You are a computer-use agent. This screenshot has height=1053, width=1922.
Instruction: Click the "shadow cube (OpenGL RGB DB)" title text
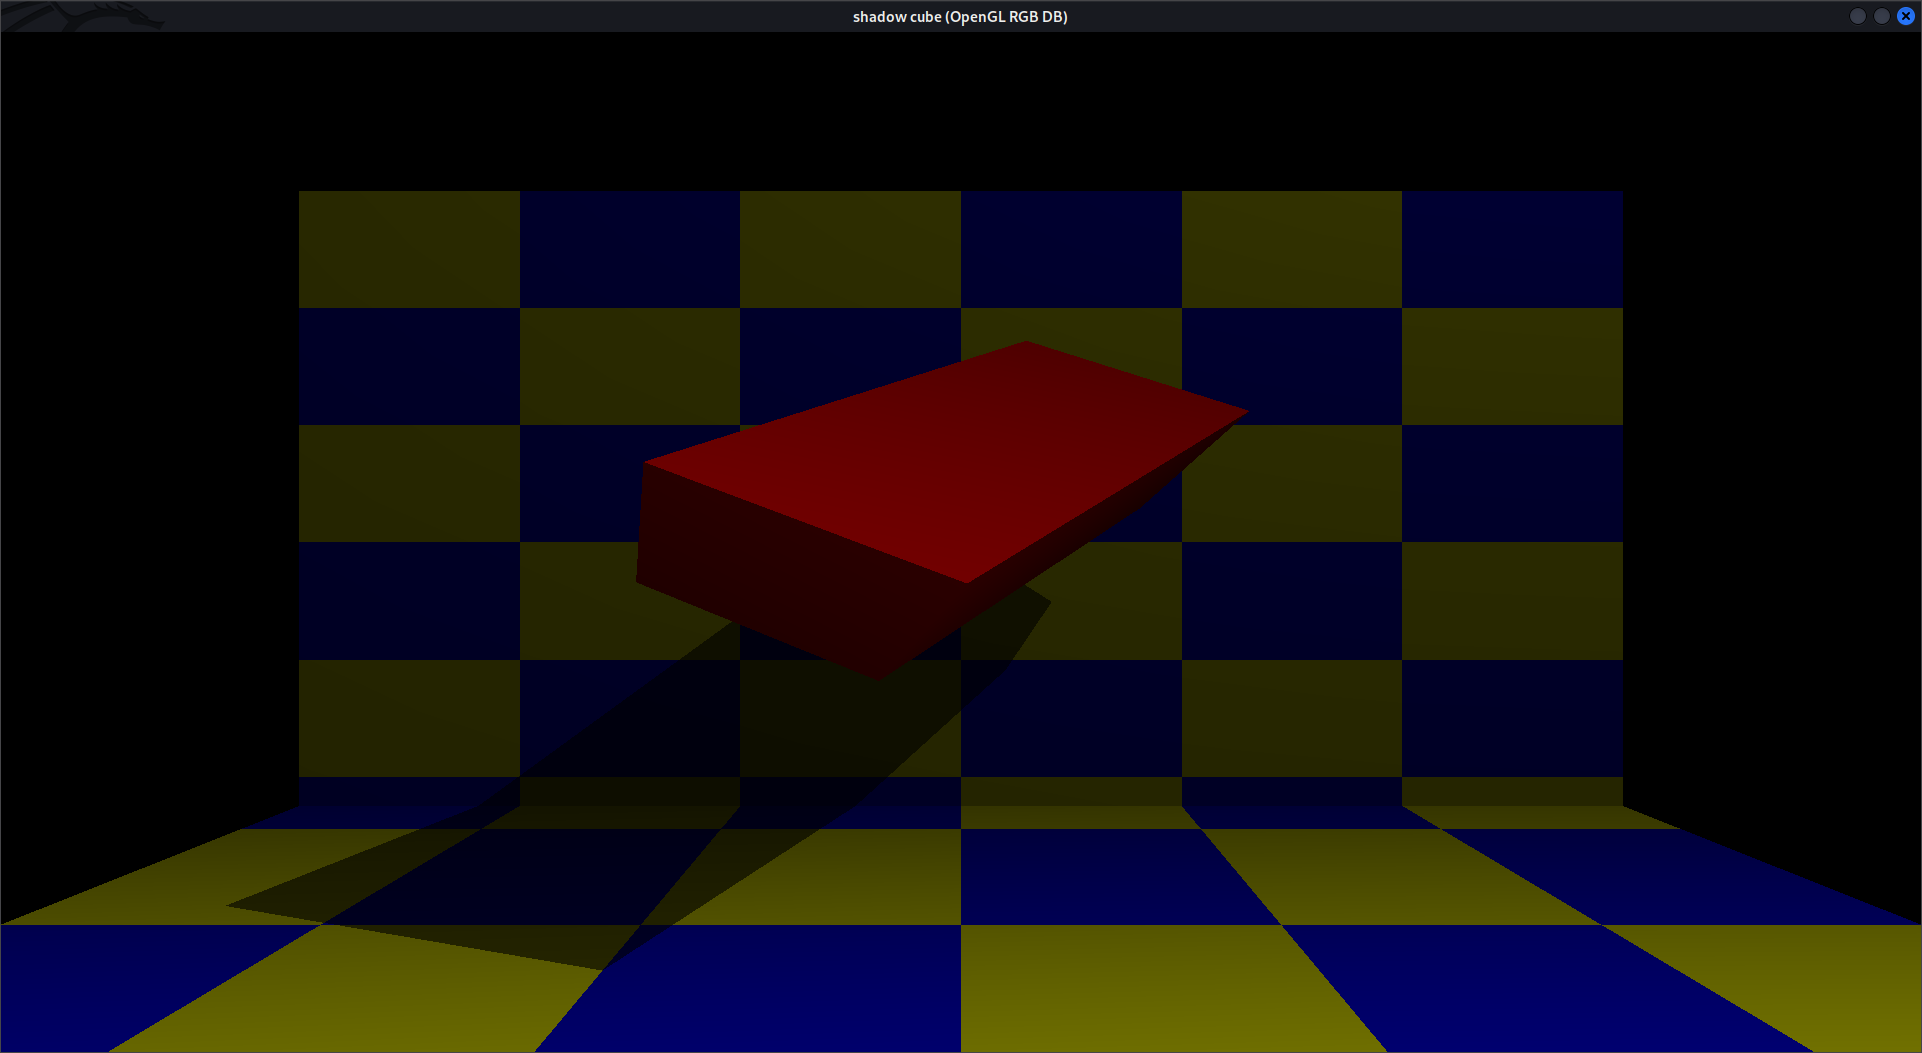coord(960,17)
